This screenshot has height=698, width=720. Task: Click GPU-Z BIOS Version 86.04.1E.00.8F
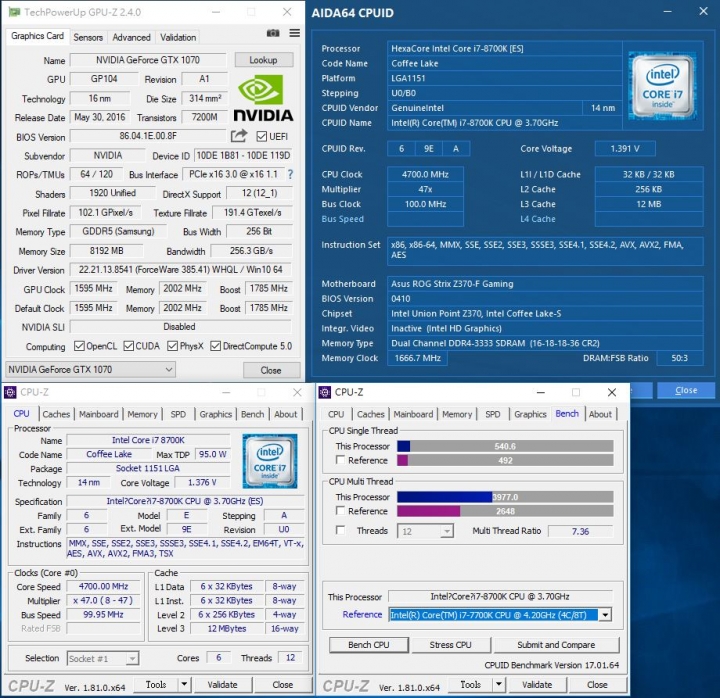click(x=148, y=136)
